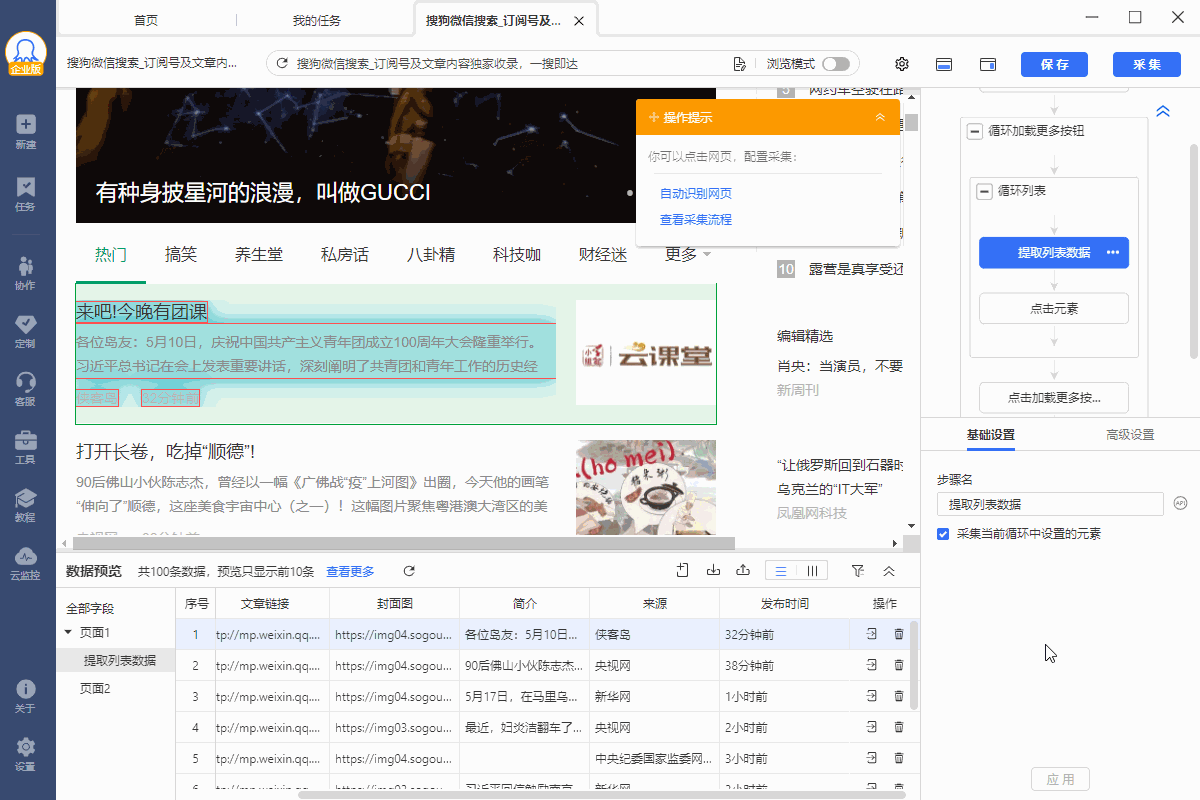Click the XPath icon next to 步骤名
1200x800 pixels.
coord(1180,503)
